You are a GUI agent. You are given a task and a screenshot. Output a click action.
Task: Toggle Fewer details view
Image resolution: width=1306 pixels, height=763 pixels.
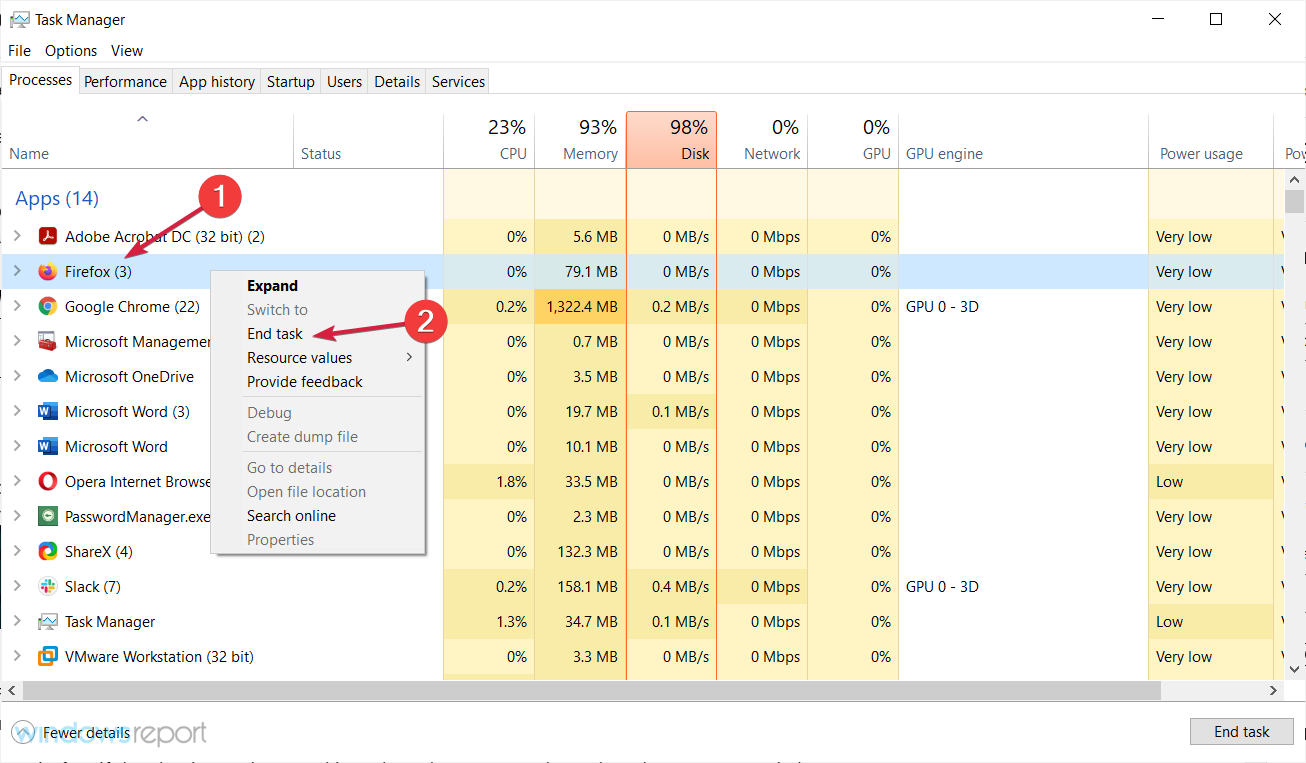click(74, 733)
